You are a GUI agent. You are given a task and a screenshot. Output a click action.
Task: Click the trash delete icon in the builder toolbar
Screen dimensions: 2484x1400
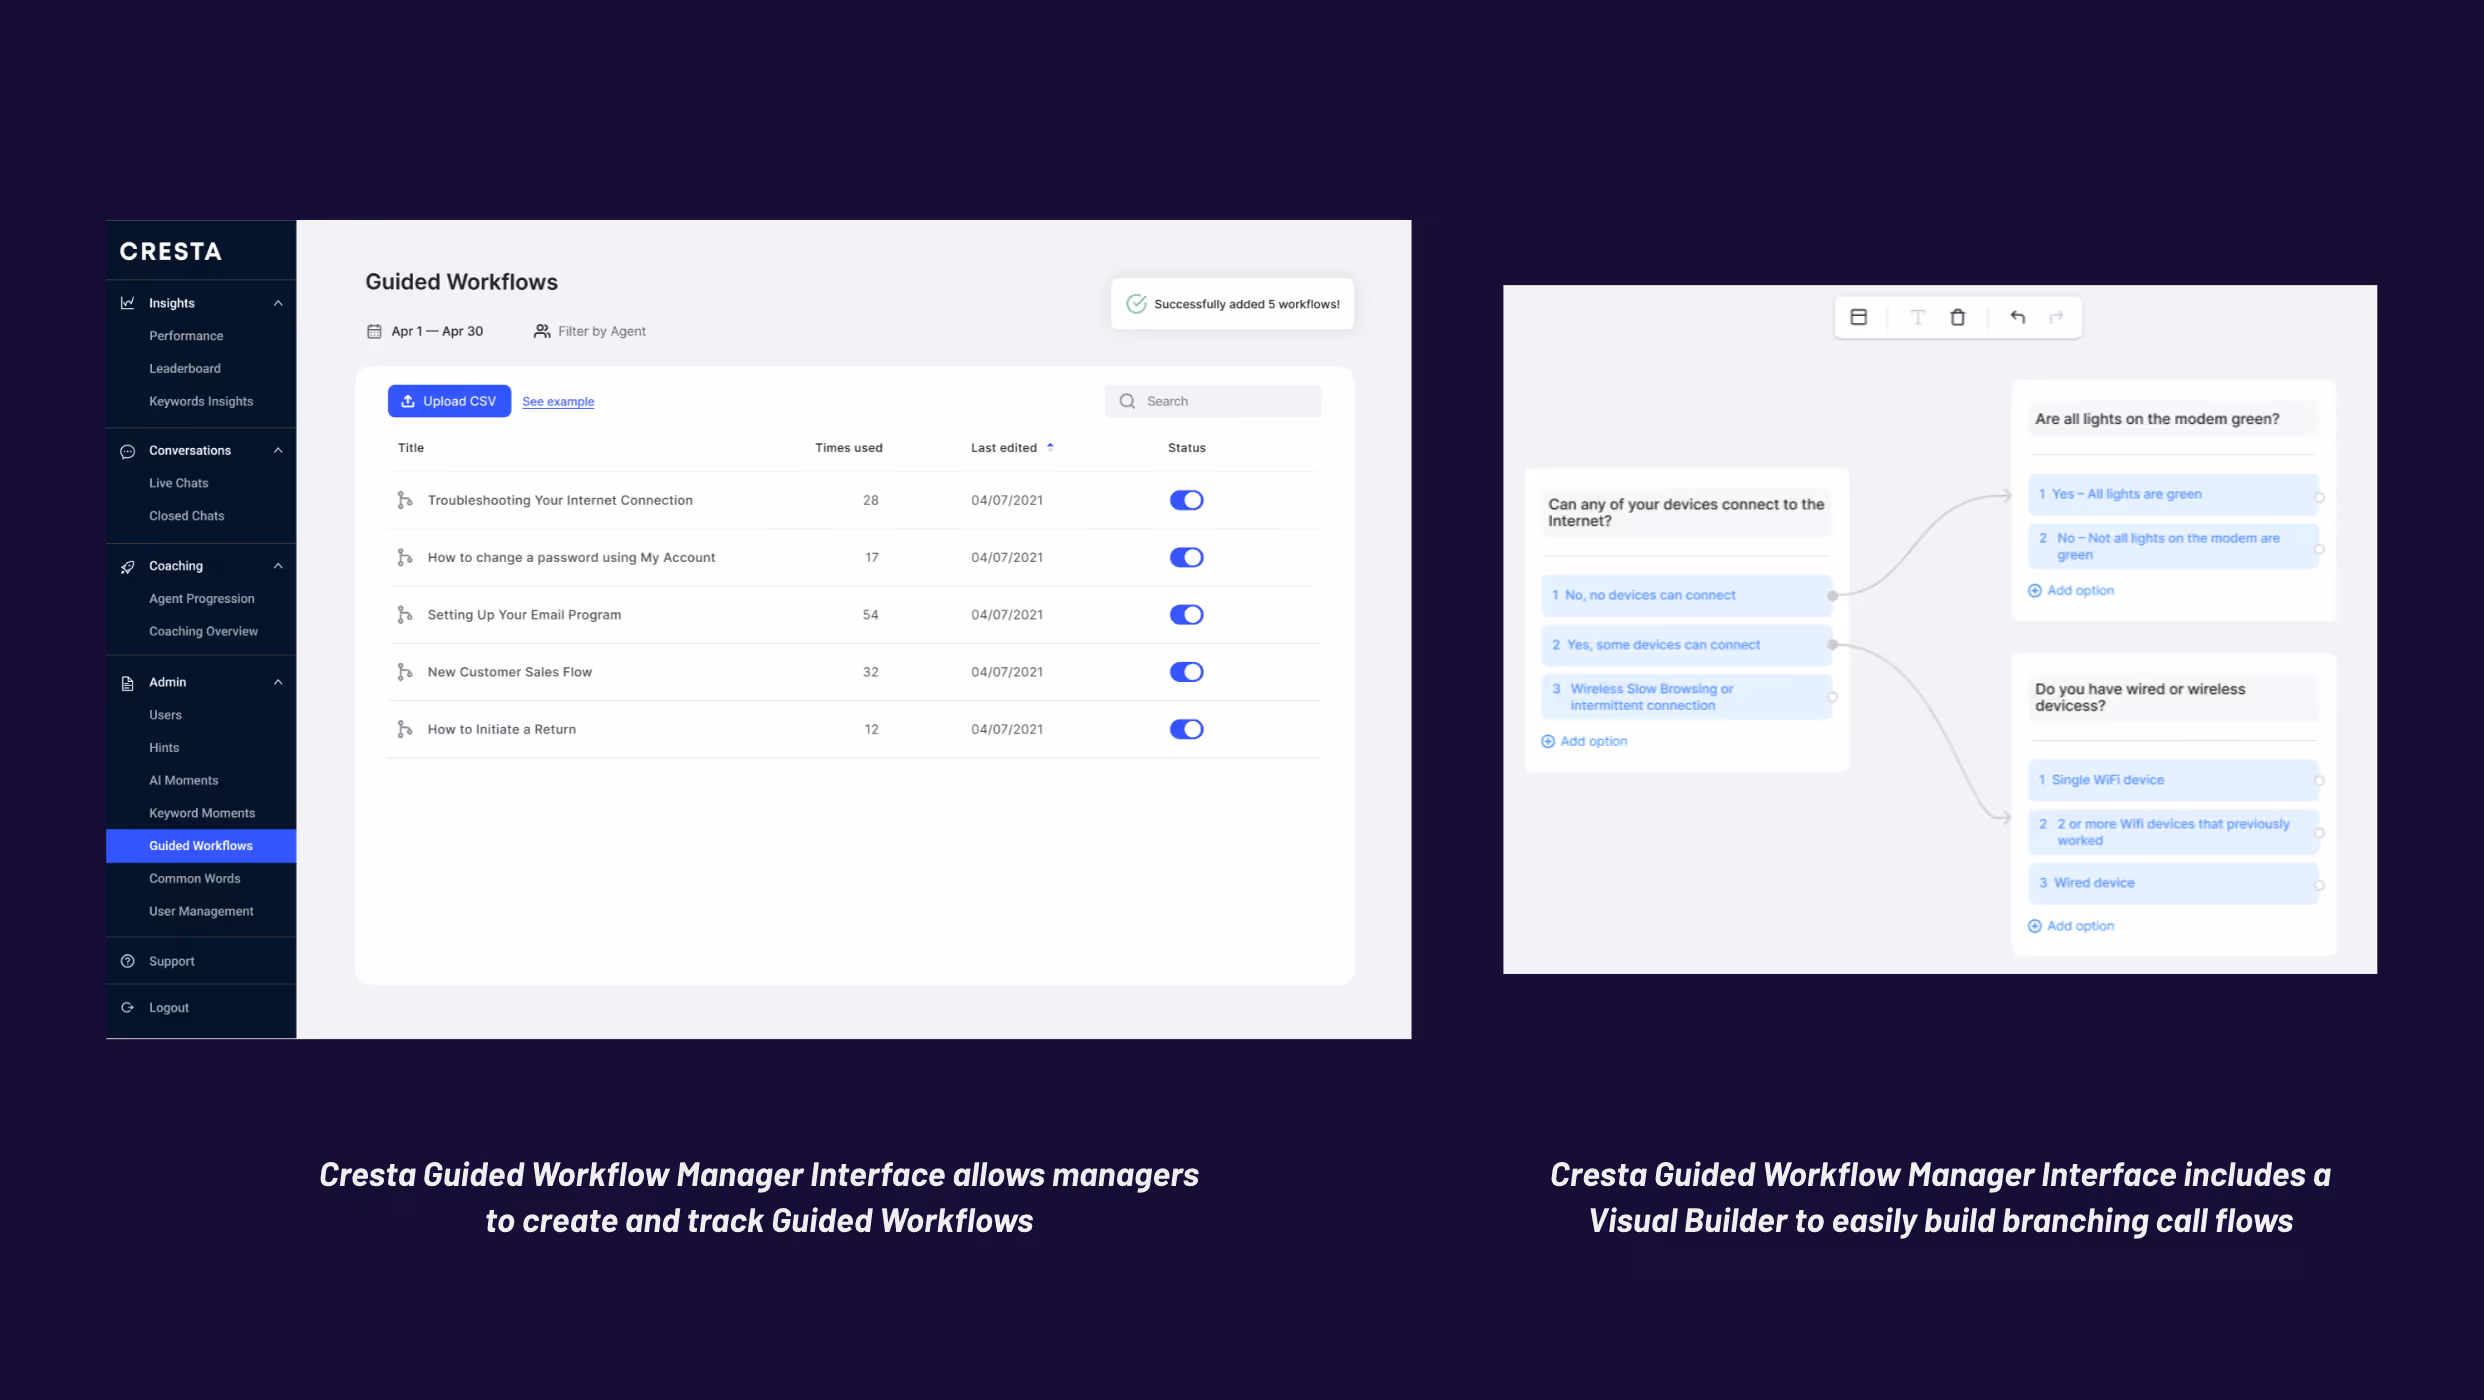(1957, 317)
